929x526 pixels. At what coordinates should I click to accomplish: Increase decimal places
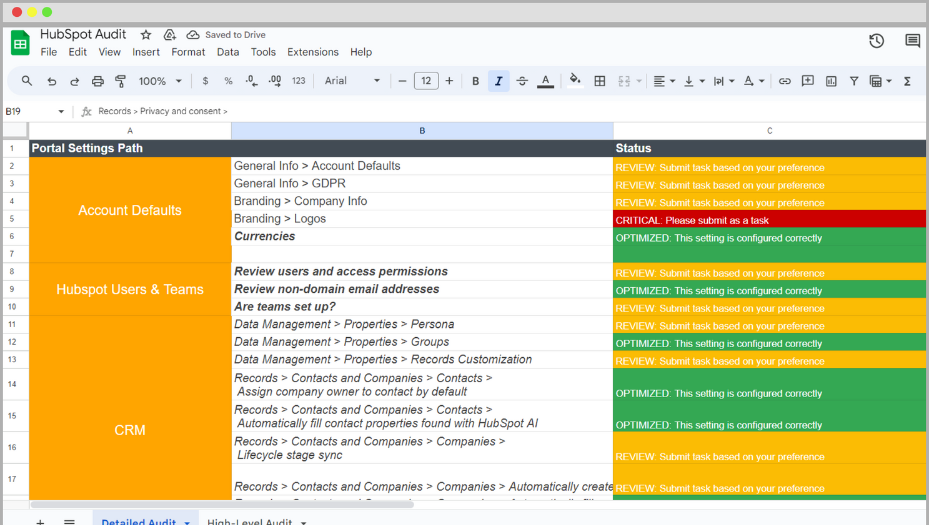[x=275, y=81]
